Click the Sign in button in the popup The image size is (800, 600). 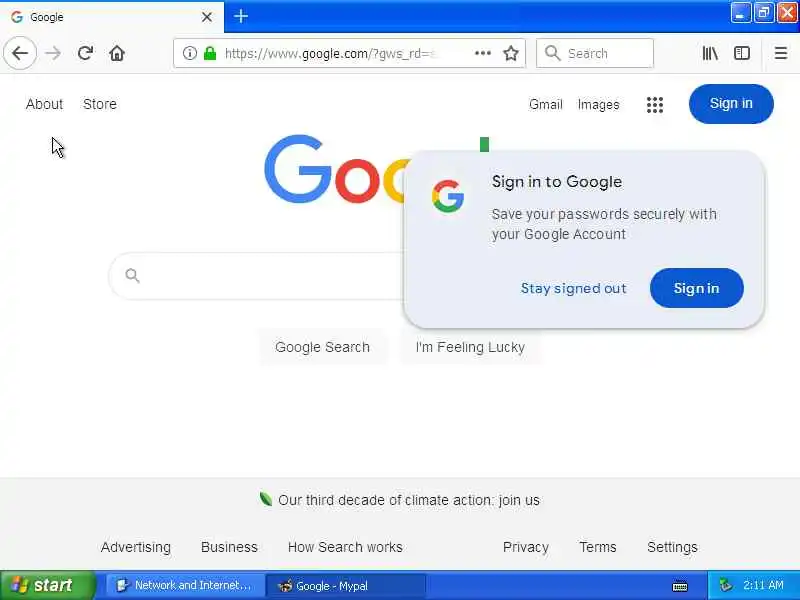click(x=696, y=288)
